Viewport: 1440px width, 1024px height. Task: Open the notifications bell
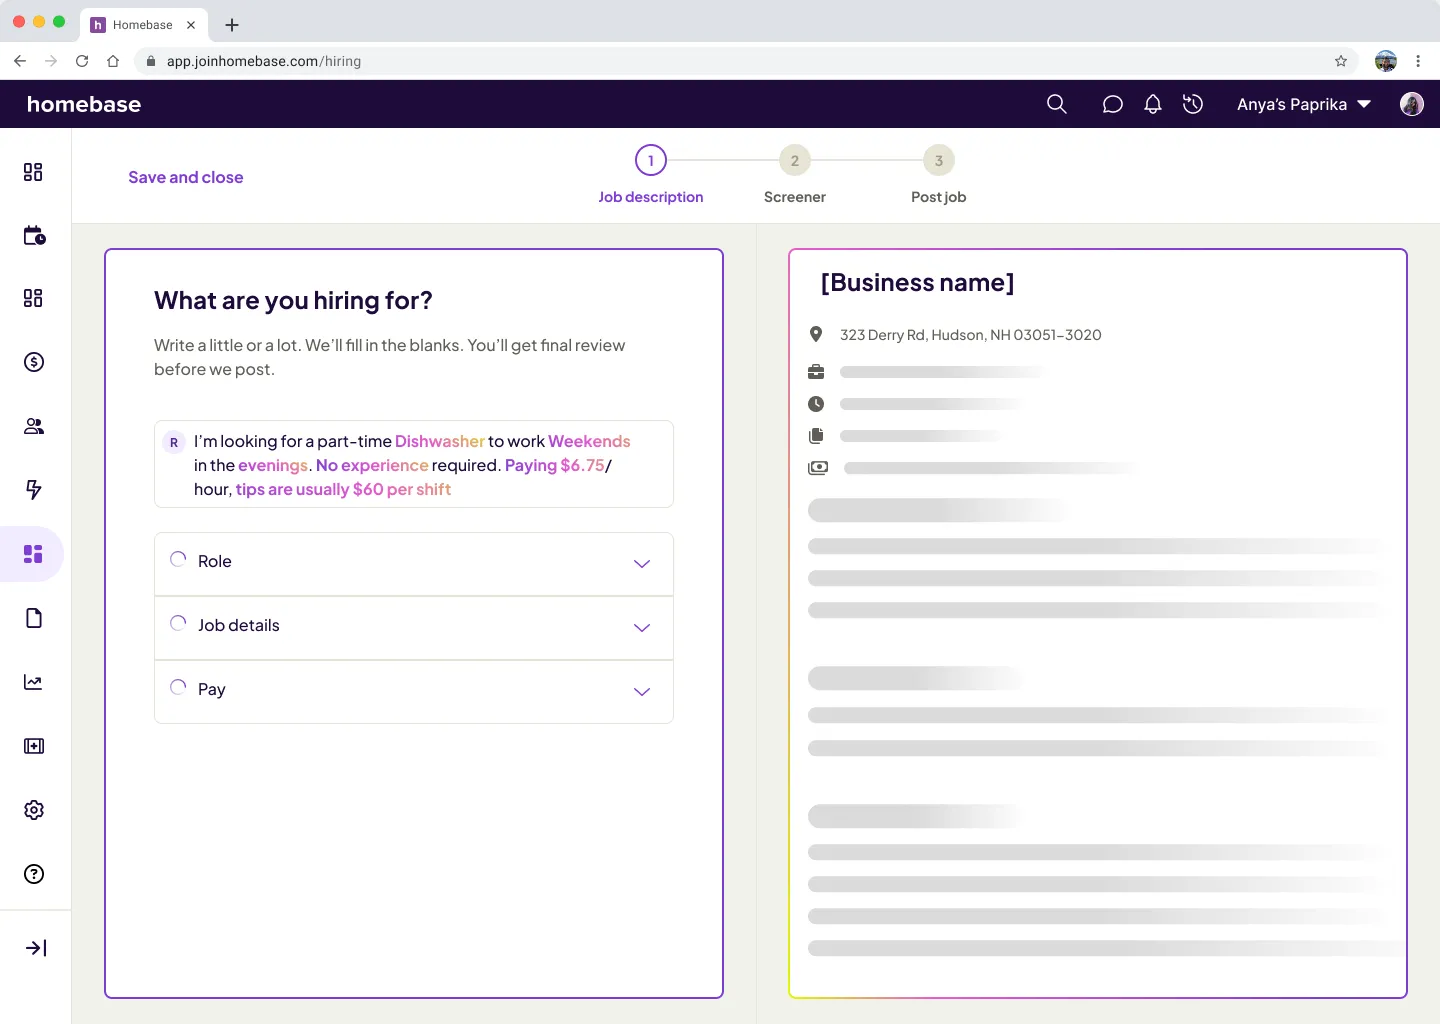[x=1153, y=104]
